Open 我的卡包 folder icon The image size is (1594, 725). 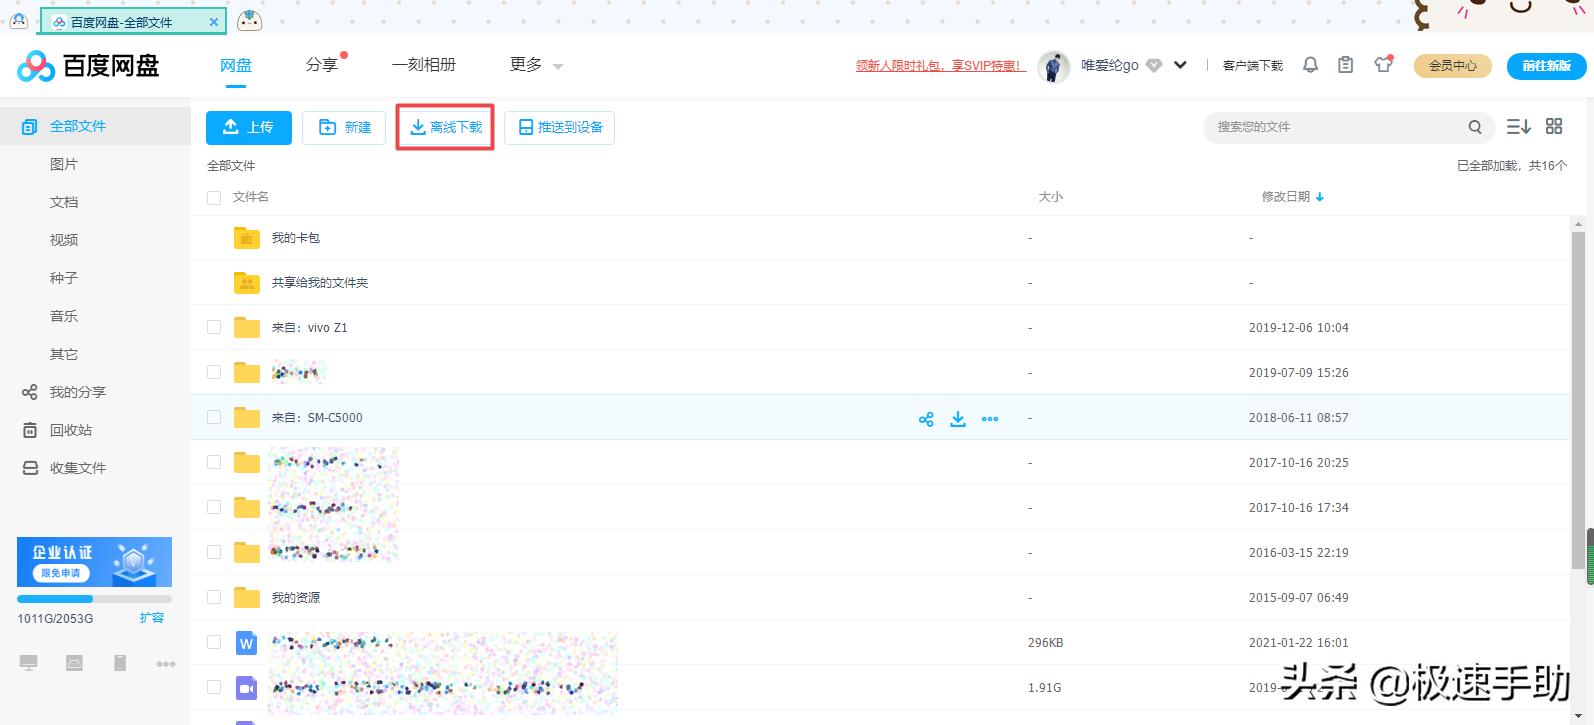(246, 238)
